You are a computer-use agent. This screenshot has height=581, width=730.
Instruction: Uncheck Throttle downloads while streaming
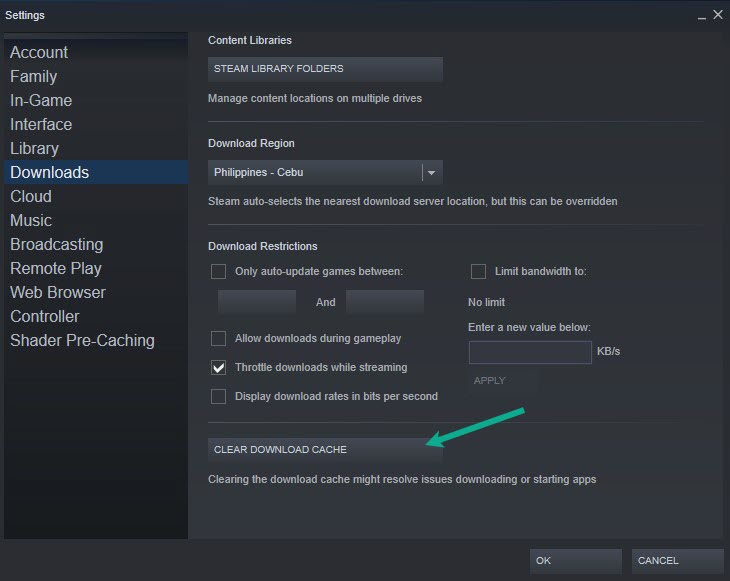pyautogui.click(x=218, y=367)
